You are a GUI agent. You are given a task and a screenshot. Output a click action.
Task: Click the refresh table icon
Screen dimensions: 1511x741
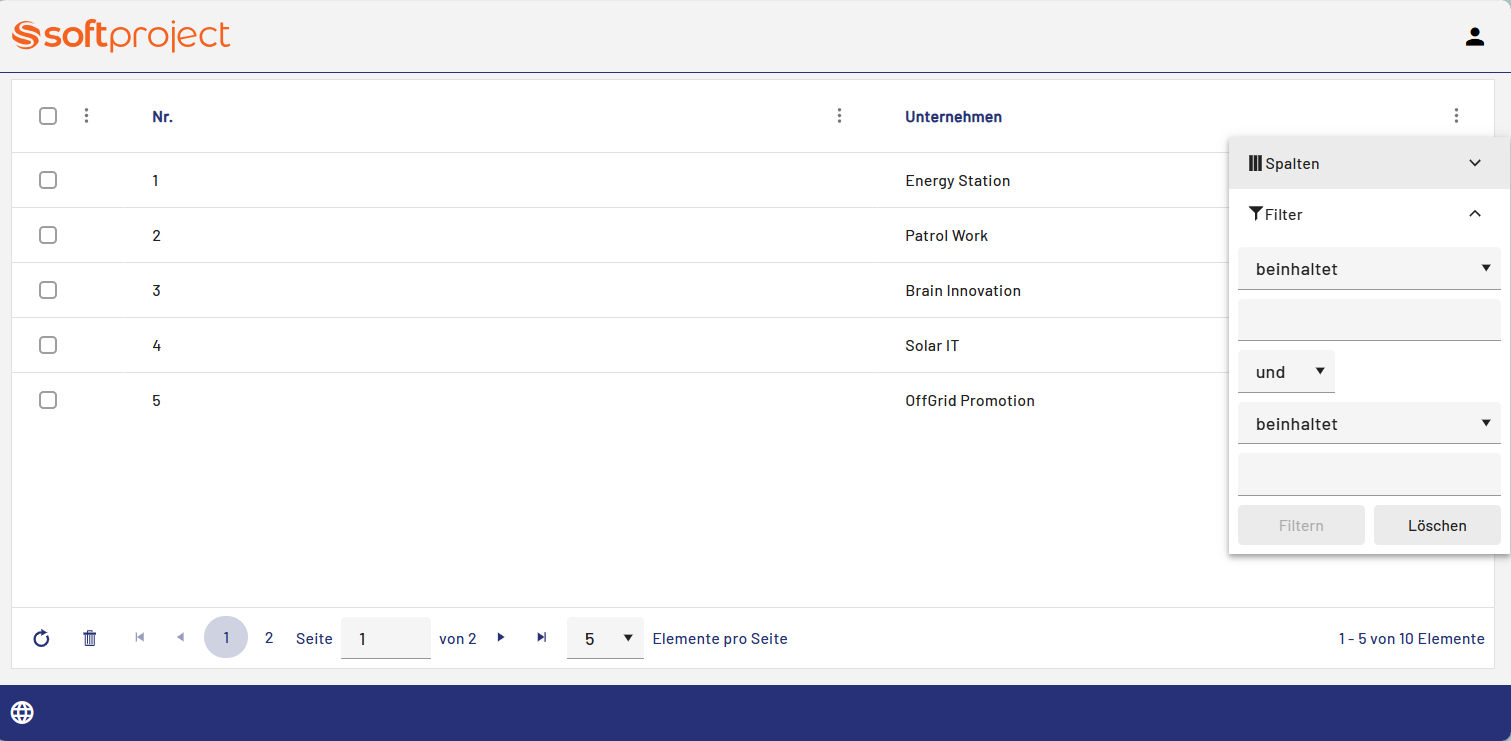point(41,638)
